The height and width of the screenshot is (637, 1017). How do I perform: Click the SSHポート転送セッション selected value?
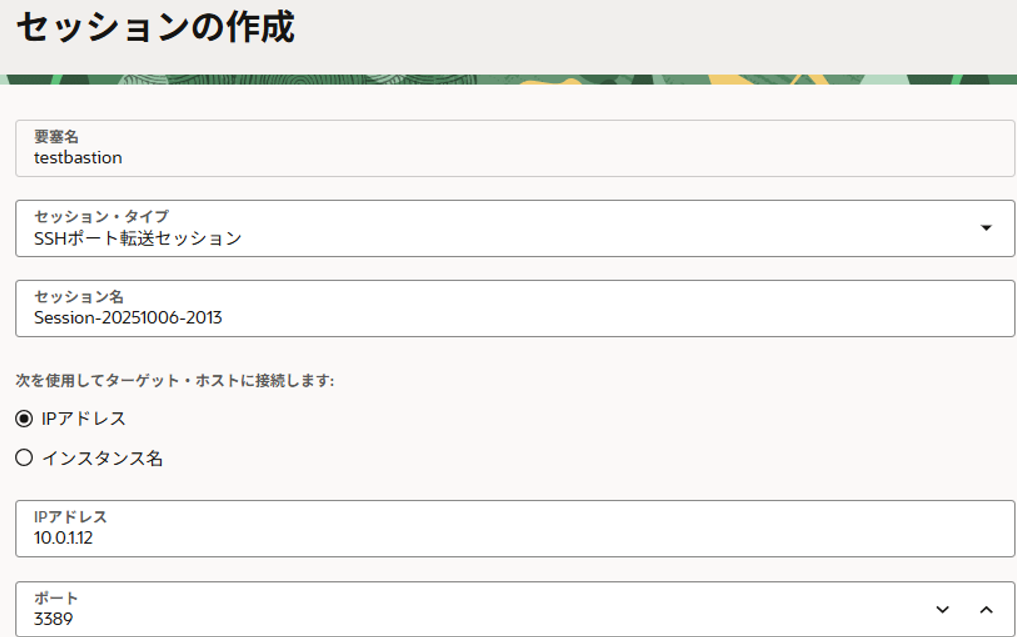(x=138, y=238)
